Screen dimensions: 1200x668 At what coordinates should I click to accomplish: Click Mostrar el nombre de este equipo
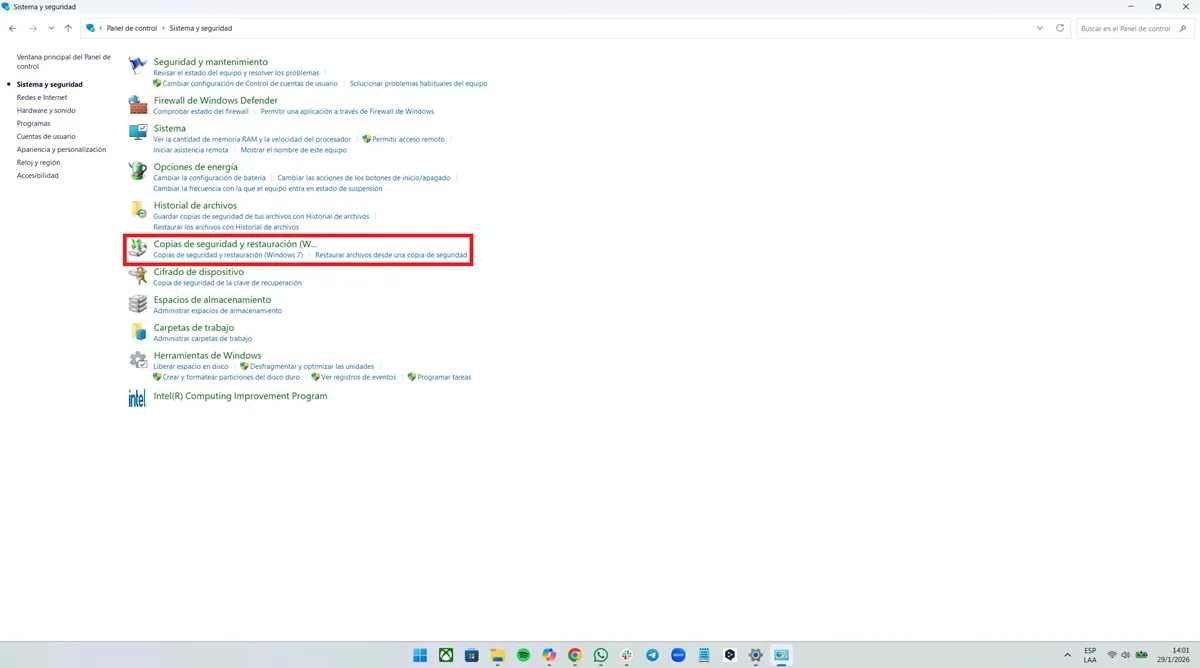tap(293, 150)
